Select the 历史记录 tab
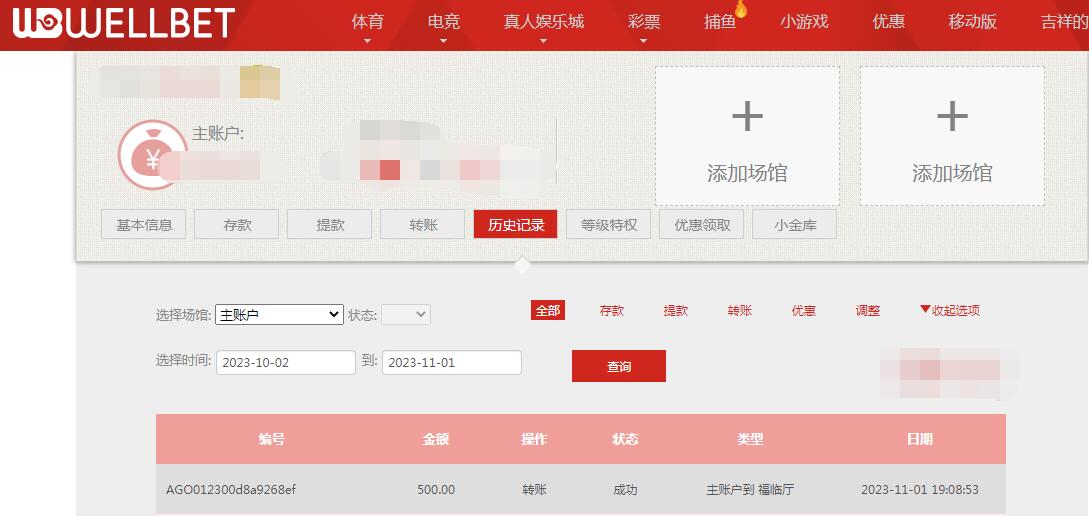The width and height of the screenshot is (1089, 516). pos(515,224)
